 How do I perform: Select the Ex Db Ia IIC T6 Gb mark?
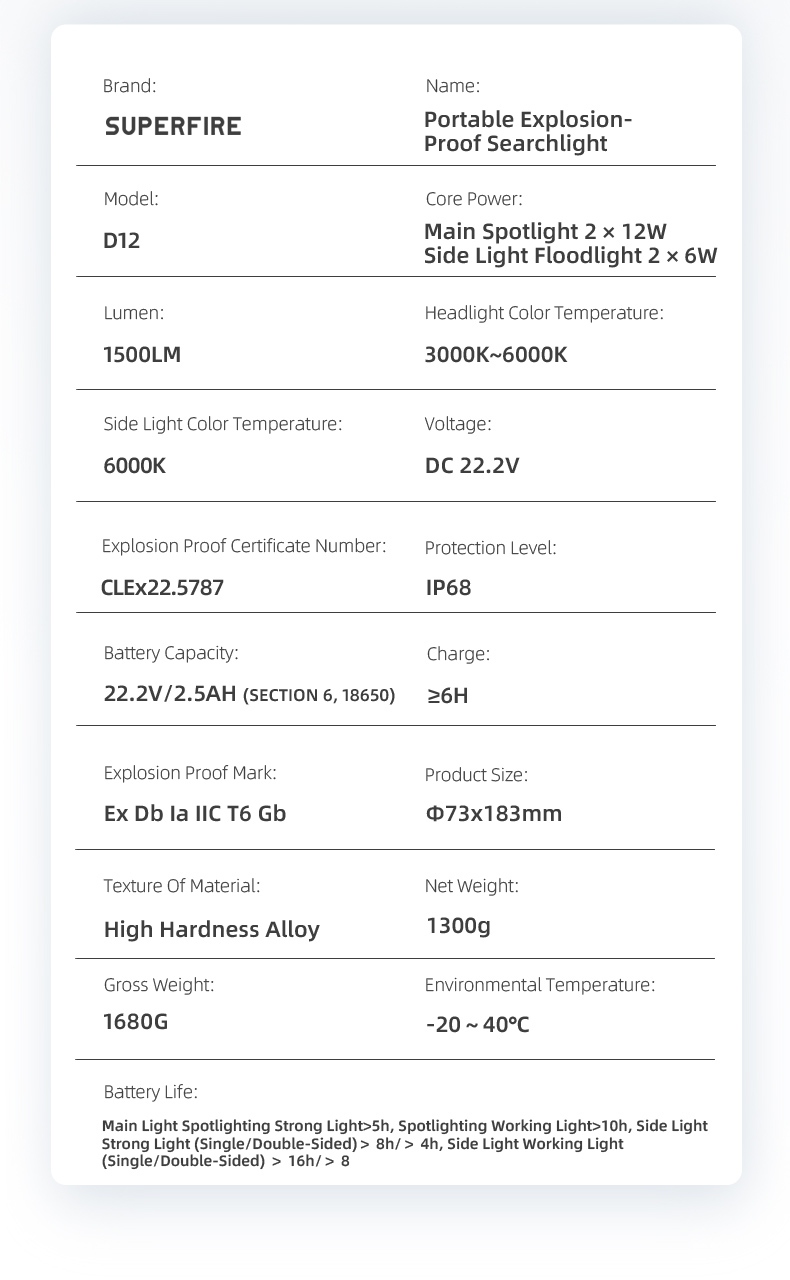tap(195, 814)
